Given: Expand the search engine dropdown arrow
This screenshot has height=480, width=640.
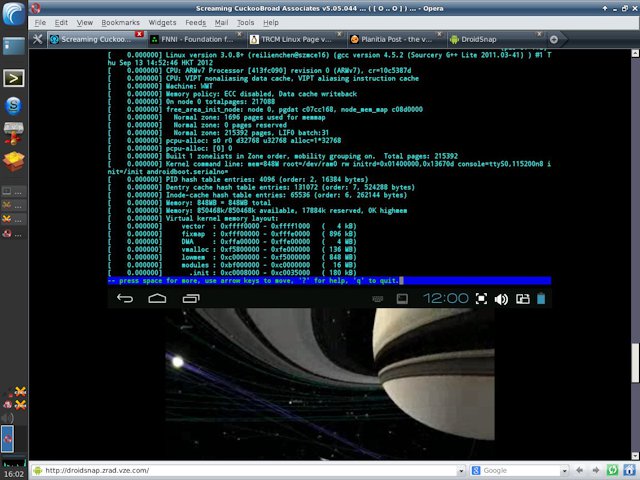Looking at the screenshot, I should coord(564,471).
